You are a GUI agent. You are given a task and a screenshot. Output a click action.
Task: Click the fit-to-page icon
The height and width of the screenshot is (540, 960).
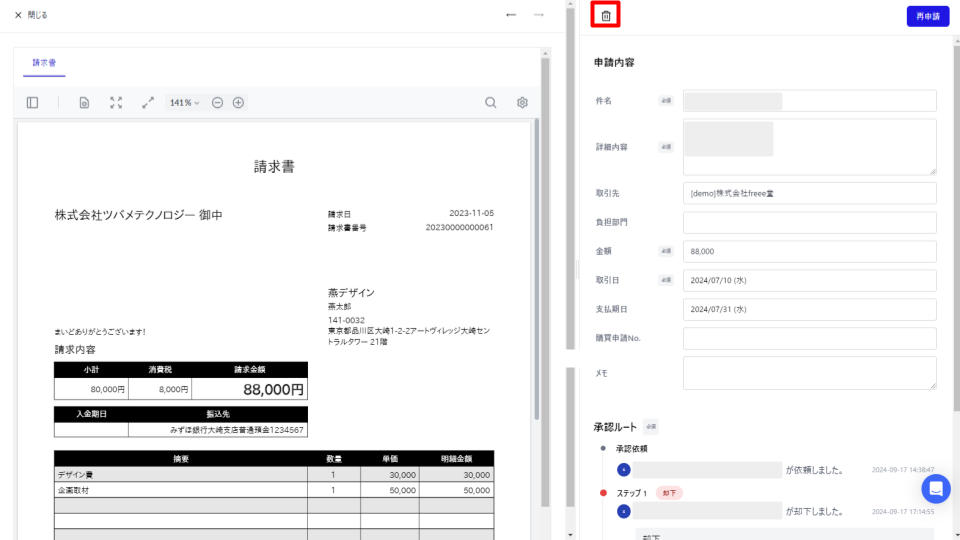click(116, 103)
